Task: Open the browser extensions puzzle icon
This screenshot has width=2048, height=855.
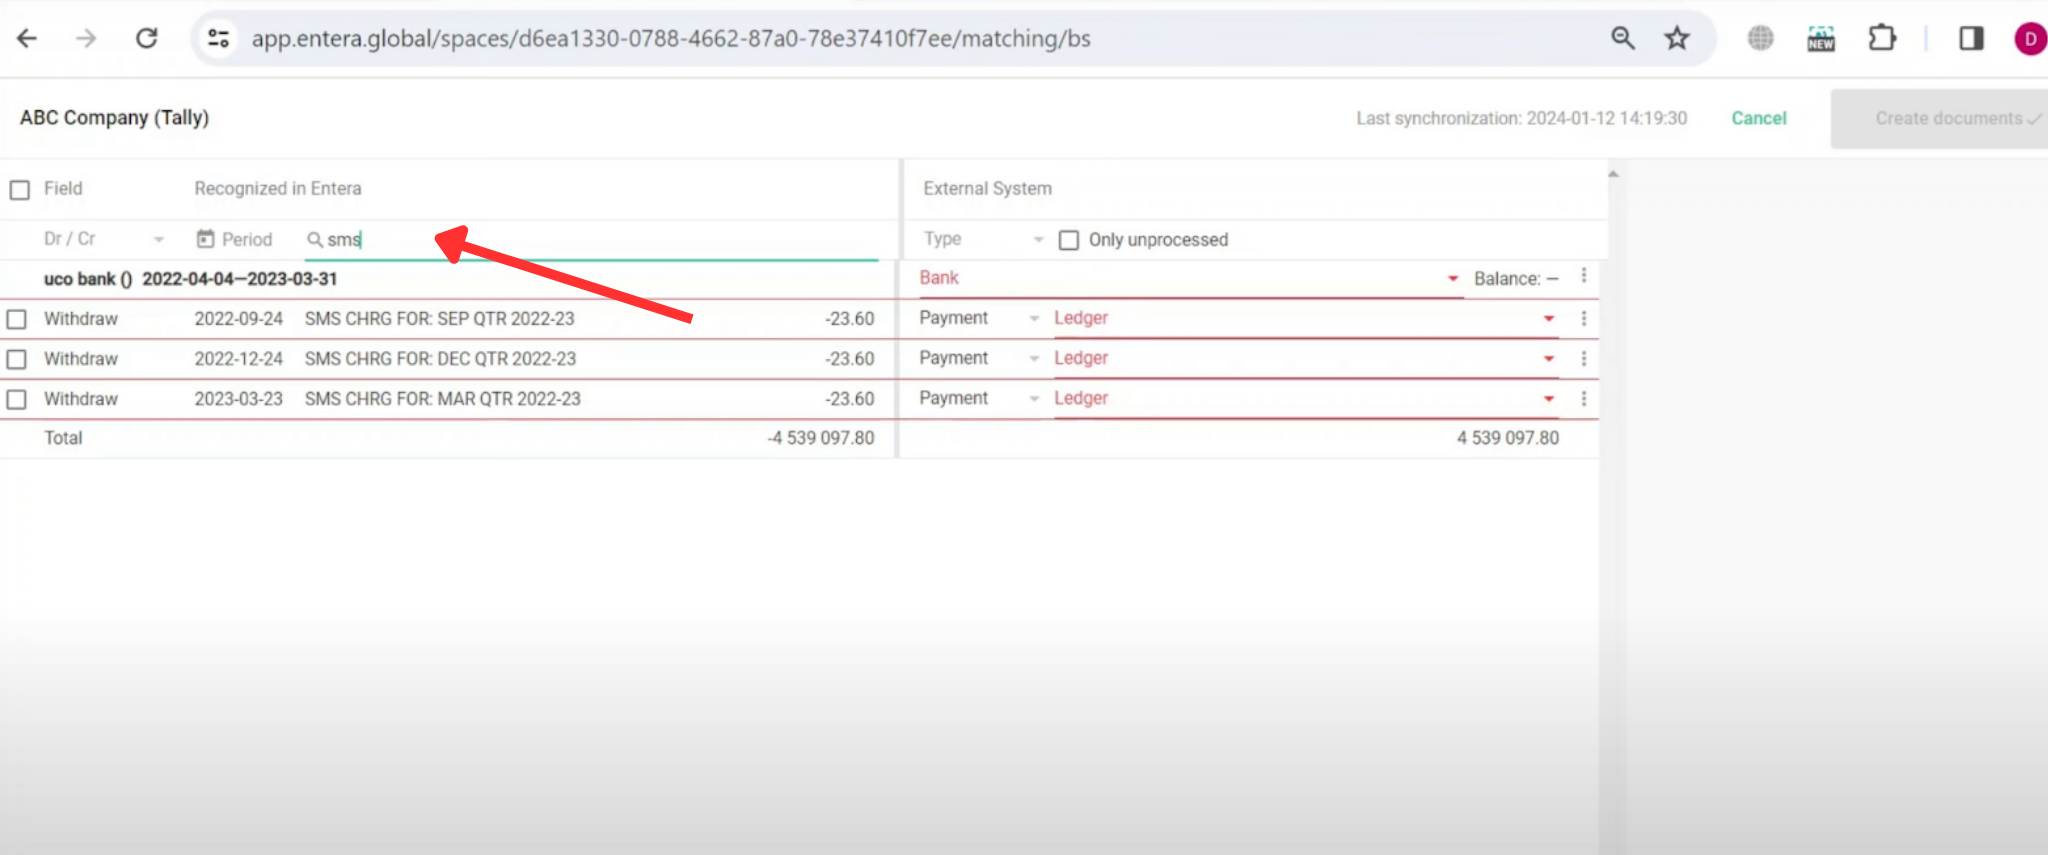Action: (1882, 38)
